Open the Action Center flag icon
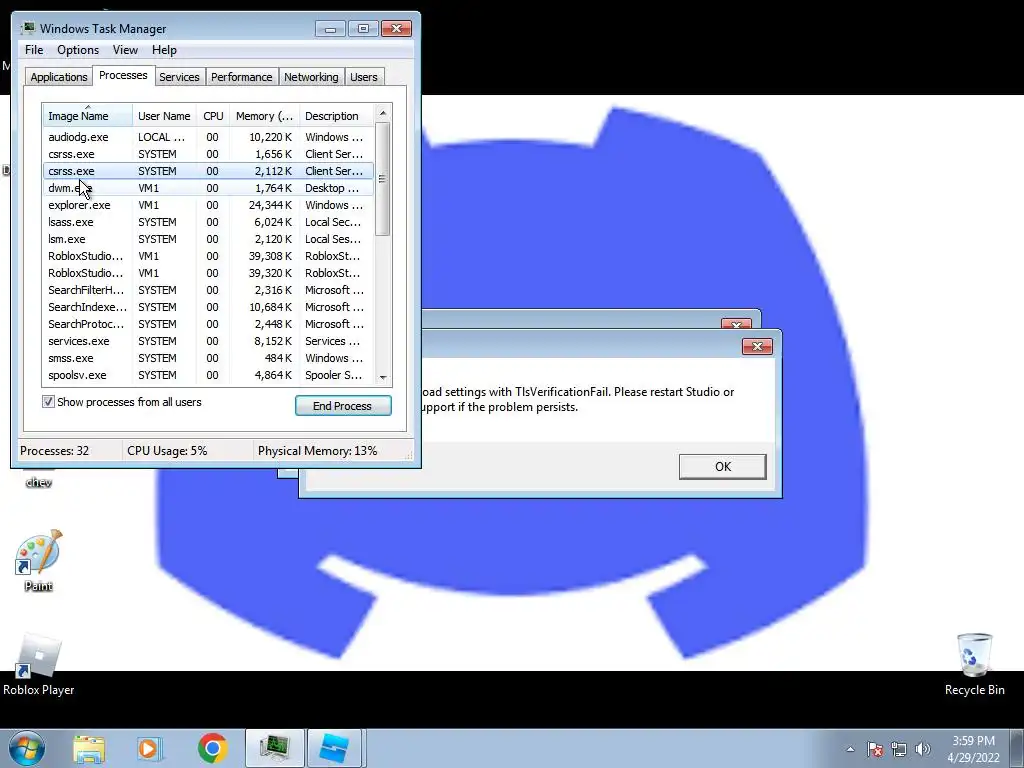 pos(875,749)
